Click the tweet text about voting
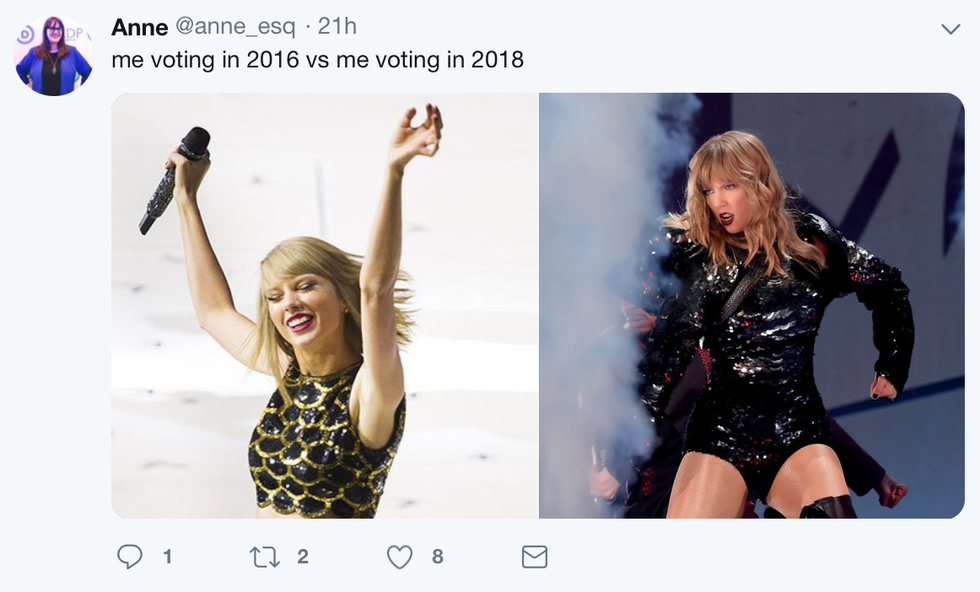The width and height of the screenshot is (980, 592). 317,59
